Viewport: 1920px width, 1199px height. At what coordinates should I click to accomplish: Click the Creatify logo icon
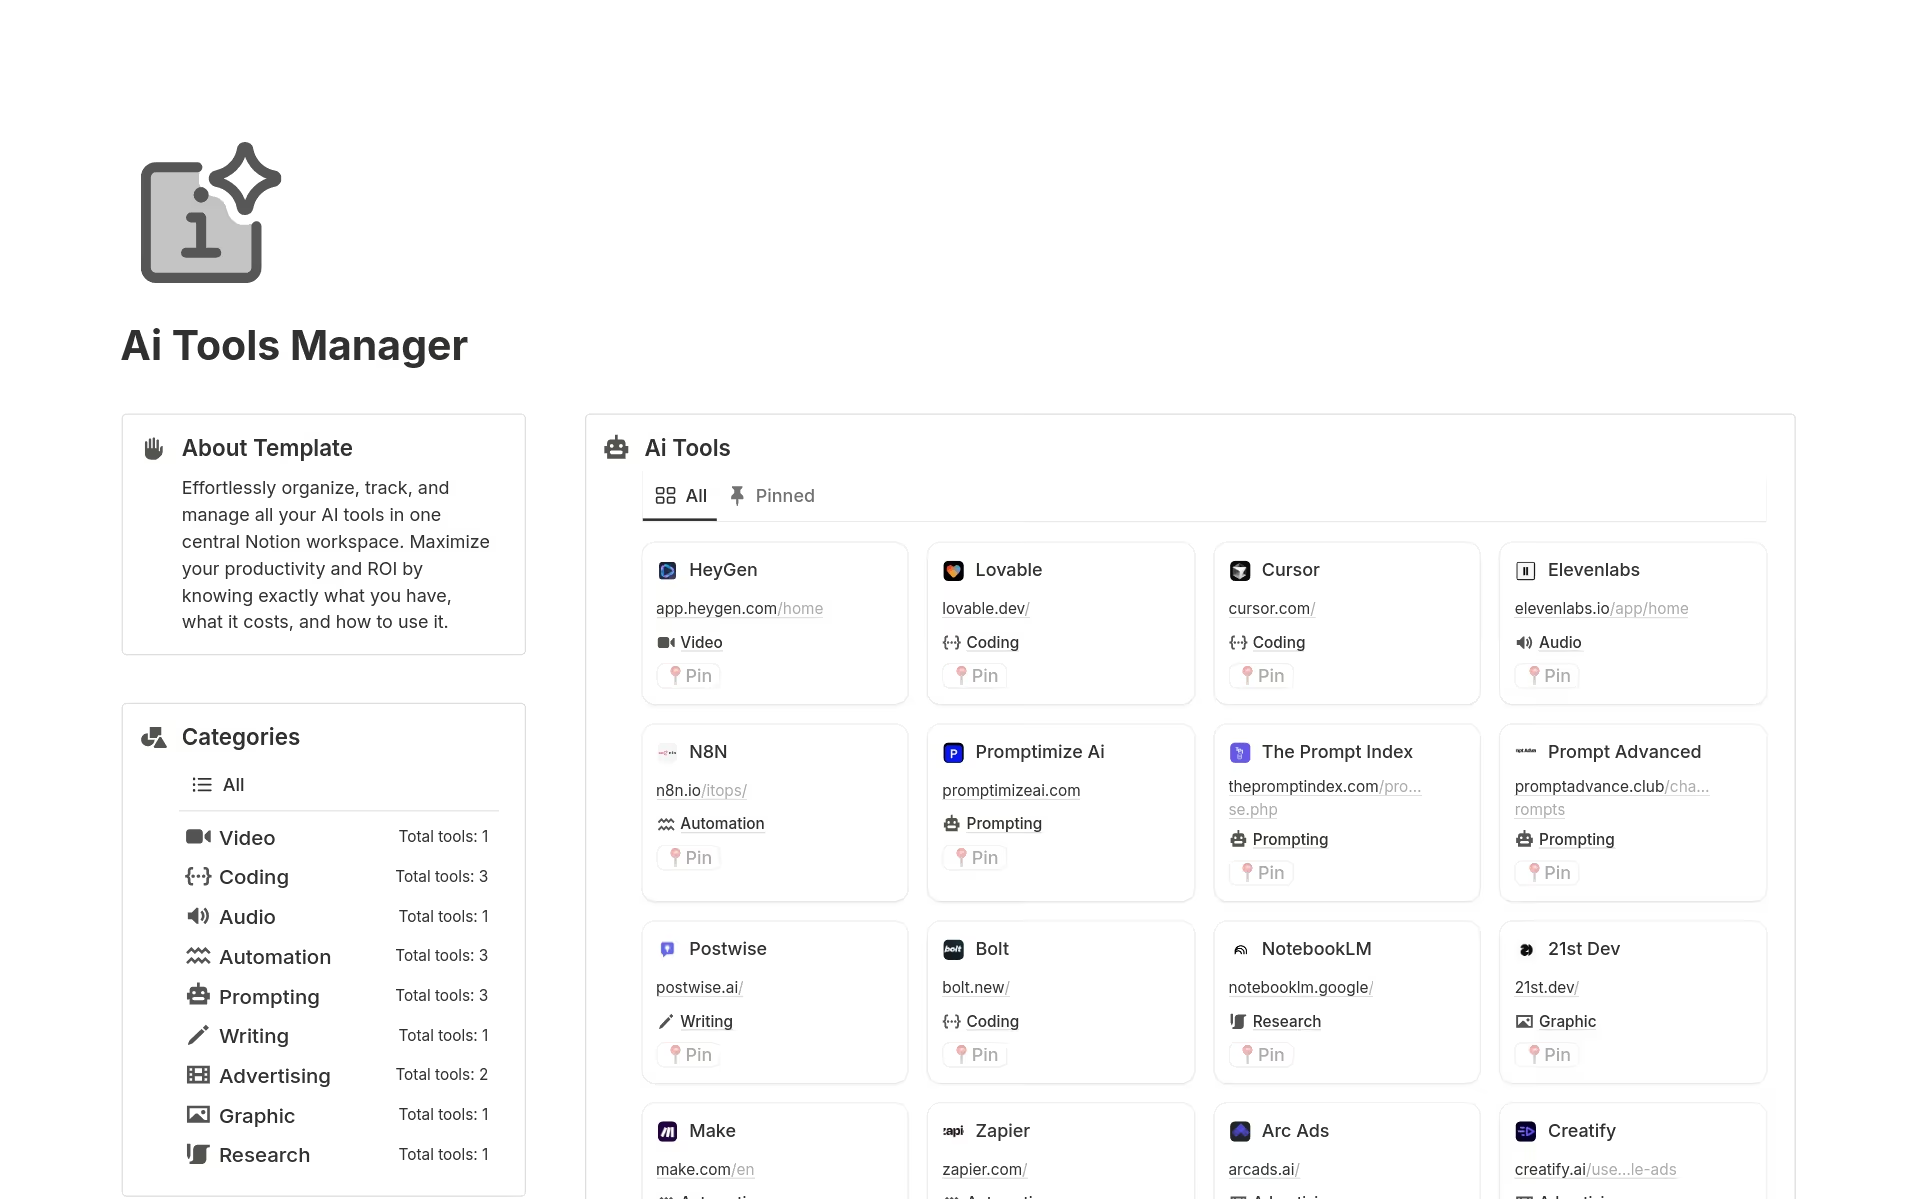(x=1525, y=1132)
